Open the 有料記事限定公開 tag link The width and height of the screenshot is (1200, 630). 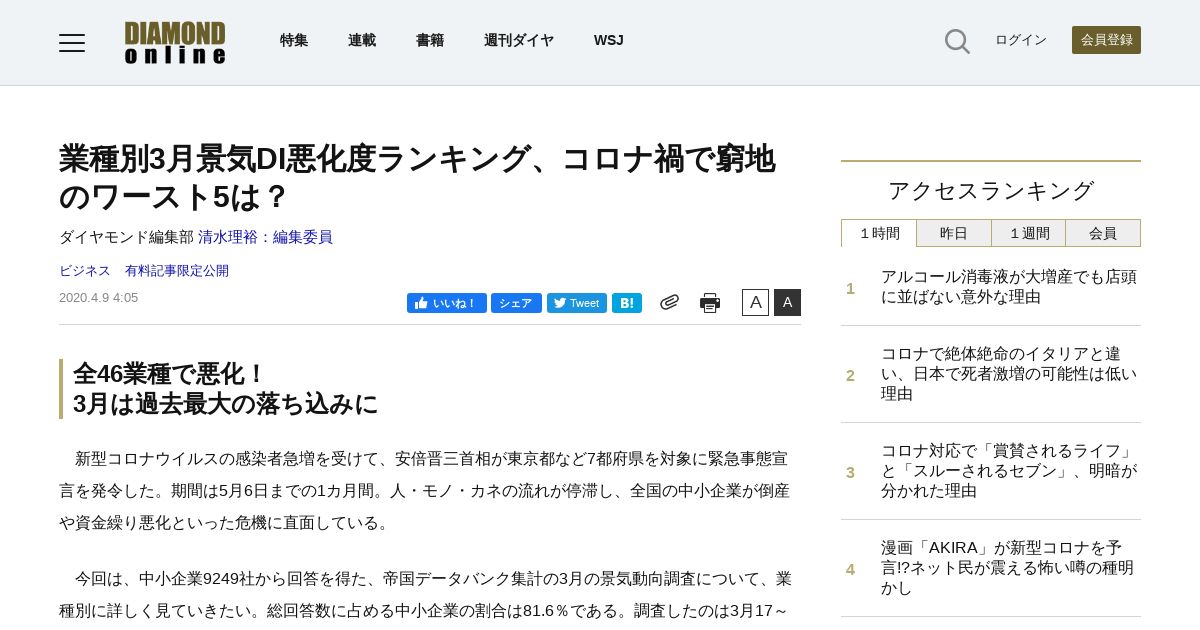click(x=177, y=271)
